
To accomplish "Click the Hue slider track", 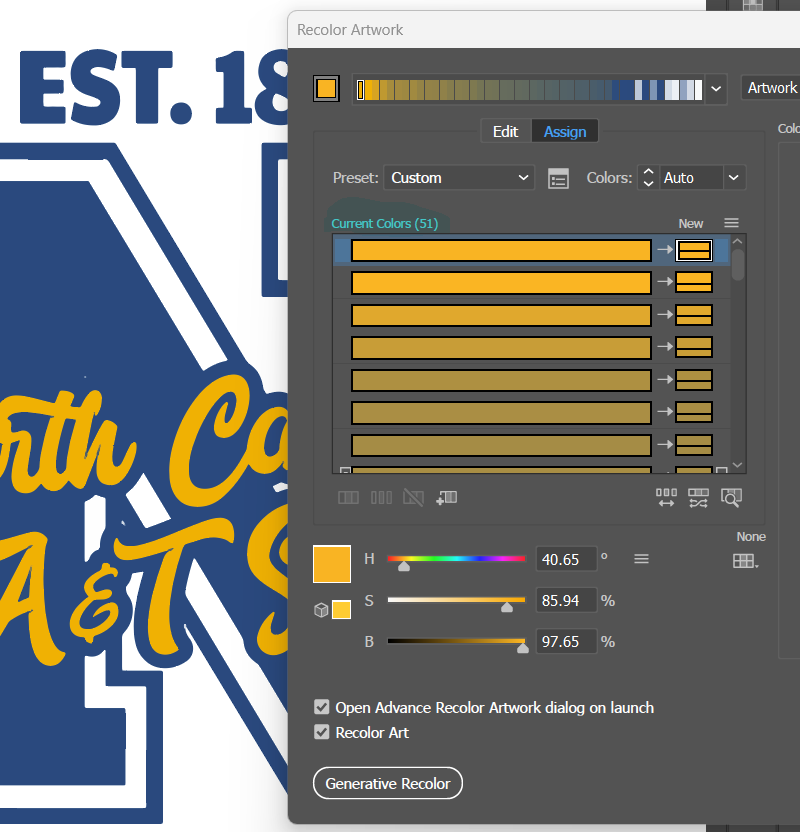I will (x=456, y=559).
